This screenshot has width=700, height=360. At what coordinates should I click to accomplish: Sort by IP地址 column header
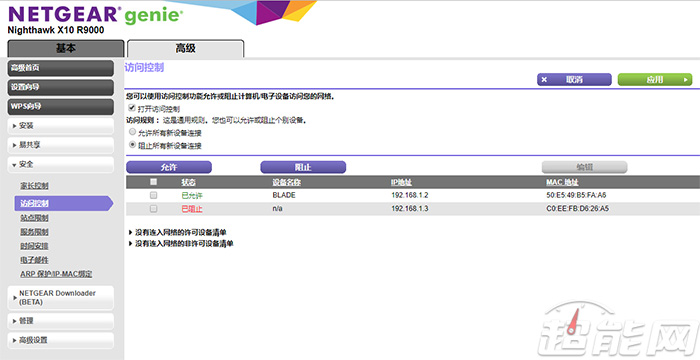click(x=401, y=182)
